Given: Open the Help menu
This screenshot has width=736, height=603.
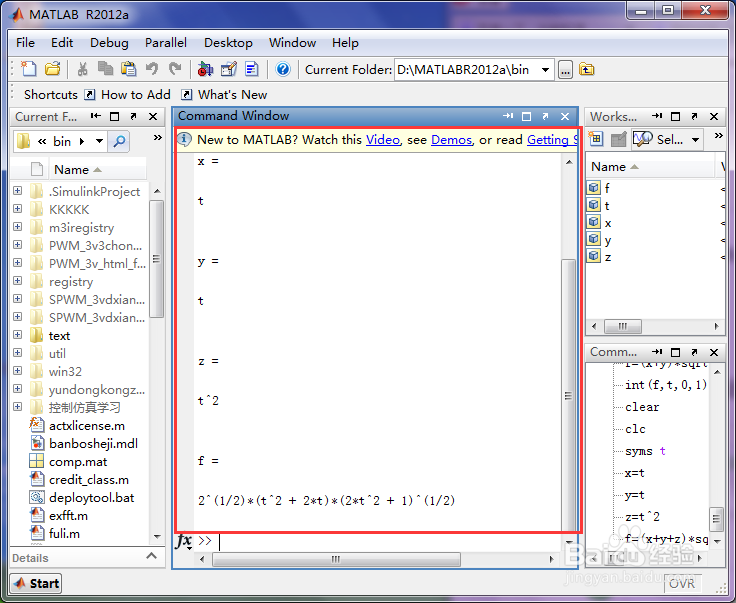Looking at the screenshot, I should point(345,43).
